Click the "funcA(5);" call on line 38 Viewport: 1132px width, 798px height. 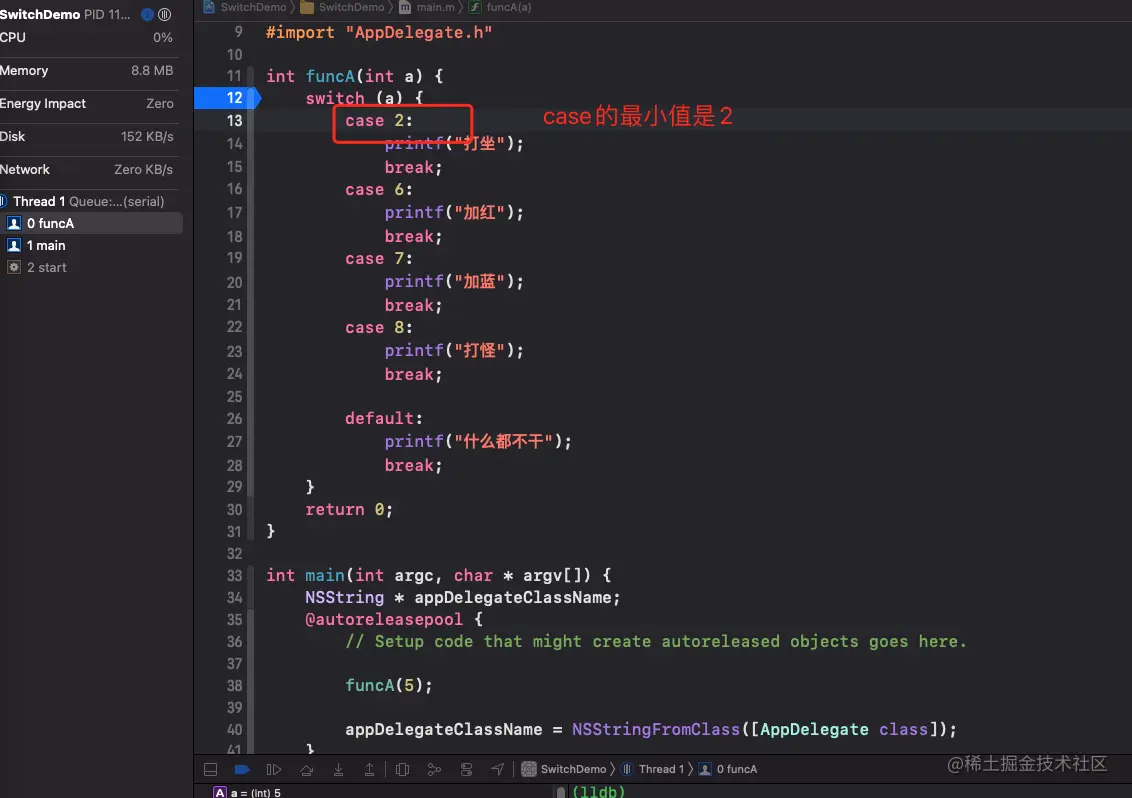click(x=388, y=685)
